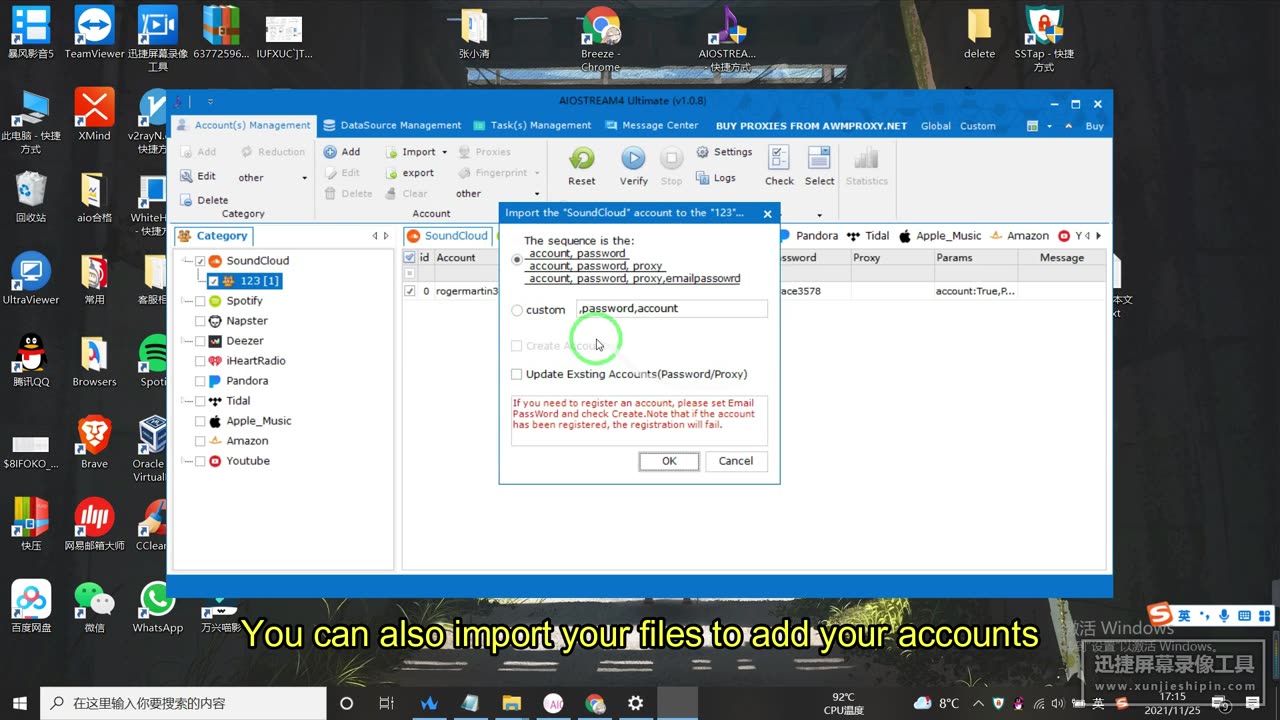The height and width of the screenshot is (720, 1280).
Task: Click Edit in Category group
Action: [198, 176]
